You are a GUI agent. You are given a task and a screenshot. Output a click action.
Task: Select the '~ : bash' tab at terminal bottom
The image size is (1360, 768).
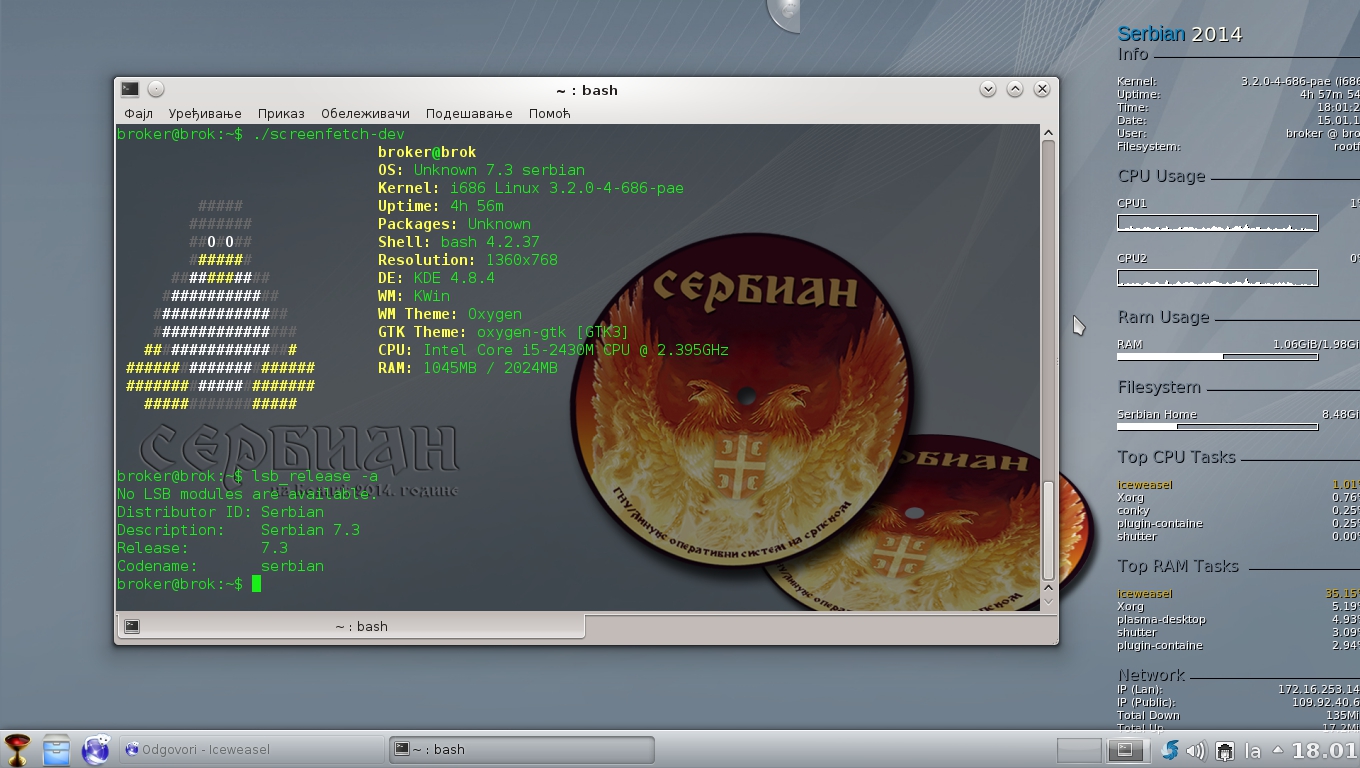pos(351,626)
